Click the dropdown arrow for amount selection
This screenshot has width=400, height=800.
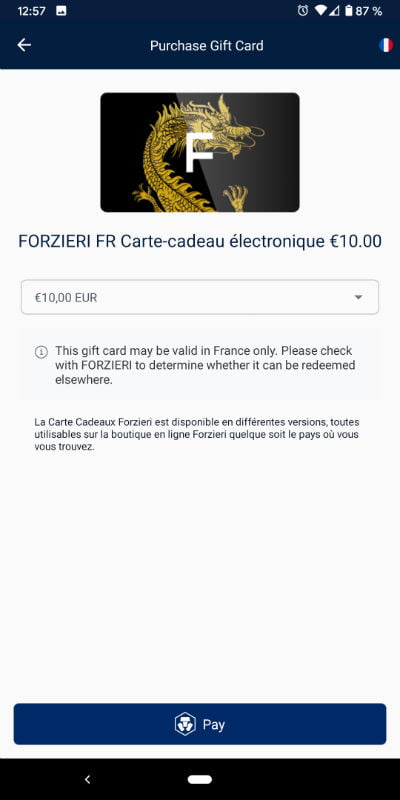pyautogui.click(x=359, y=297)
